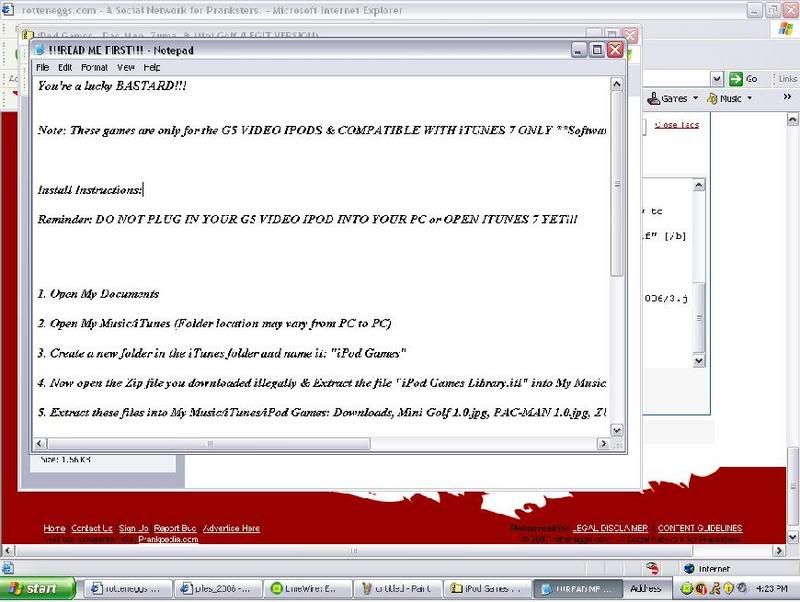Click the Games joystick icon in IE toolbar

pyautogui.click(x=654, y=98)
